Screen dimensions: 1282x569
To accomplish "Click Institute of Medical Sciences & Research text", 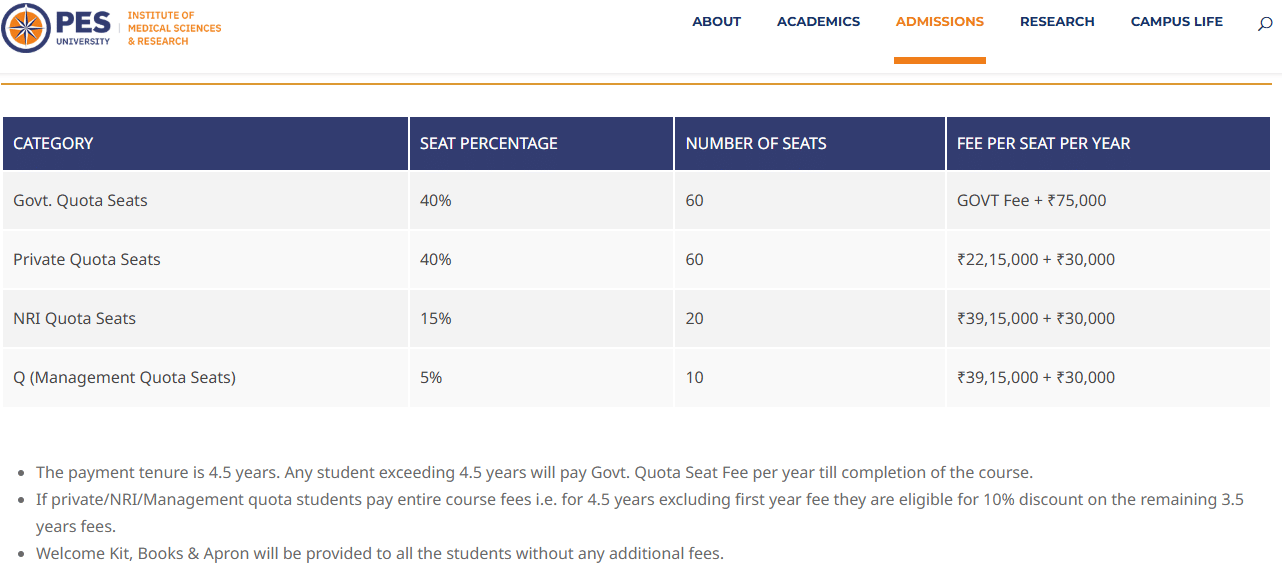I will [174, 28].
